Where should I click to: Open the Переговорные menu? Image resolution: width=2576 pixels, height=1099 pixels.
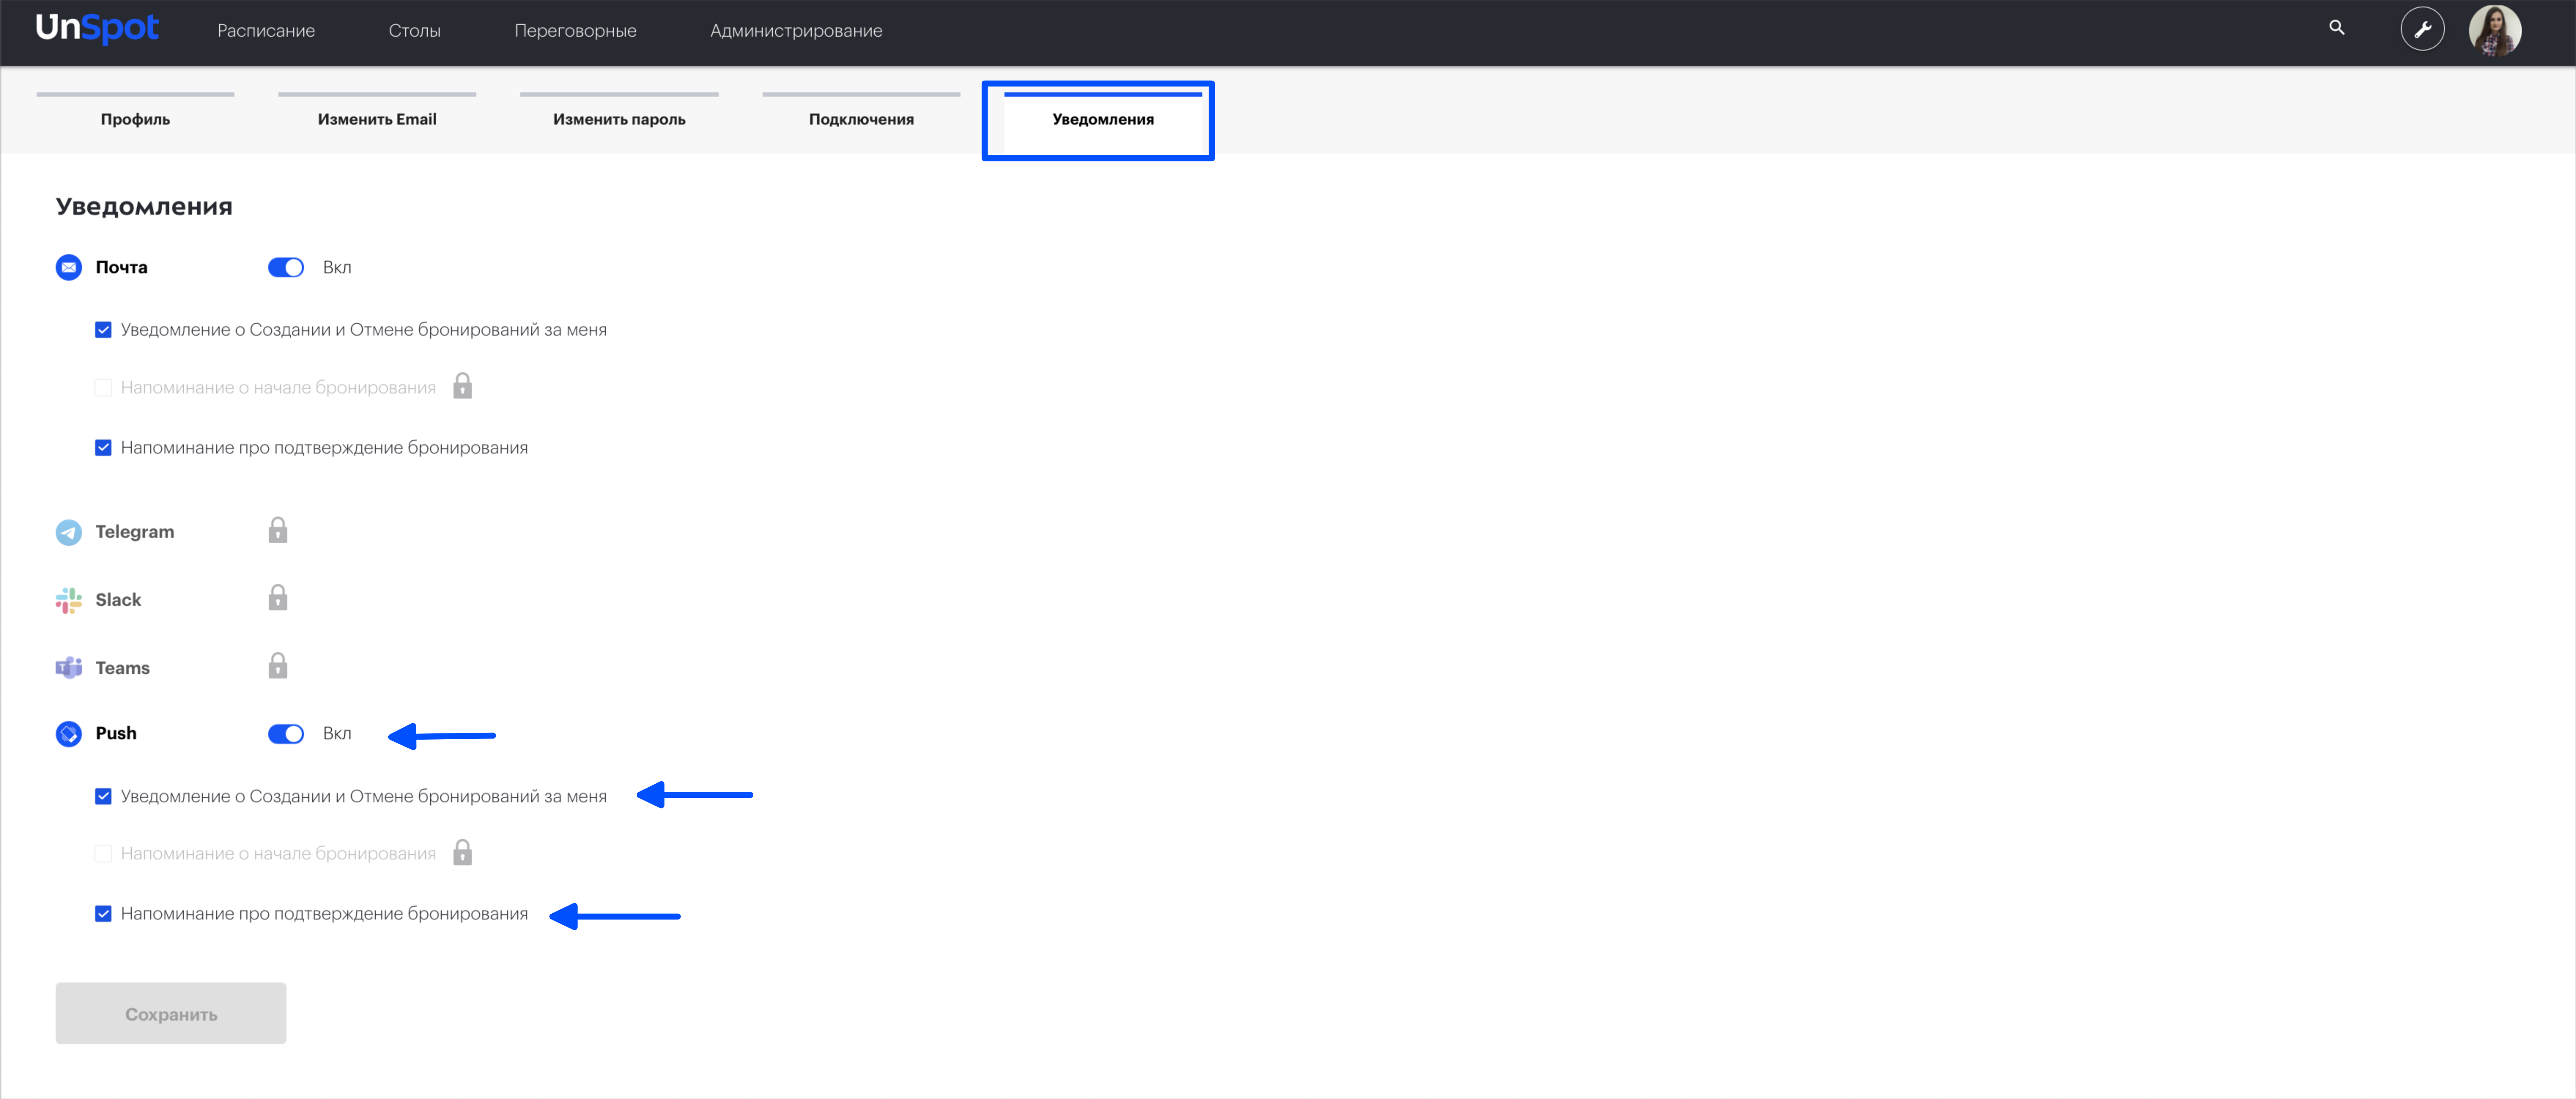(x=575, y=31)
